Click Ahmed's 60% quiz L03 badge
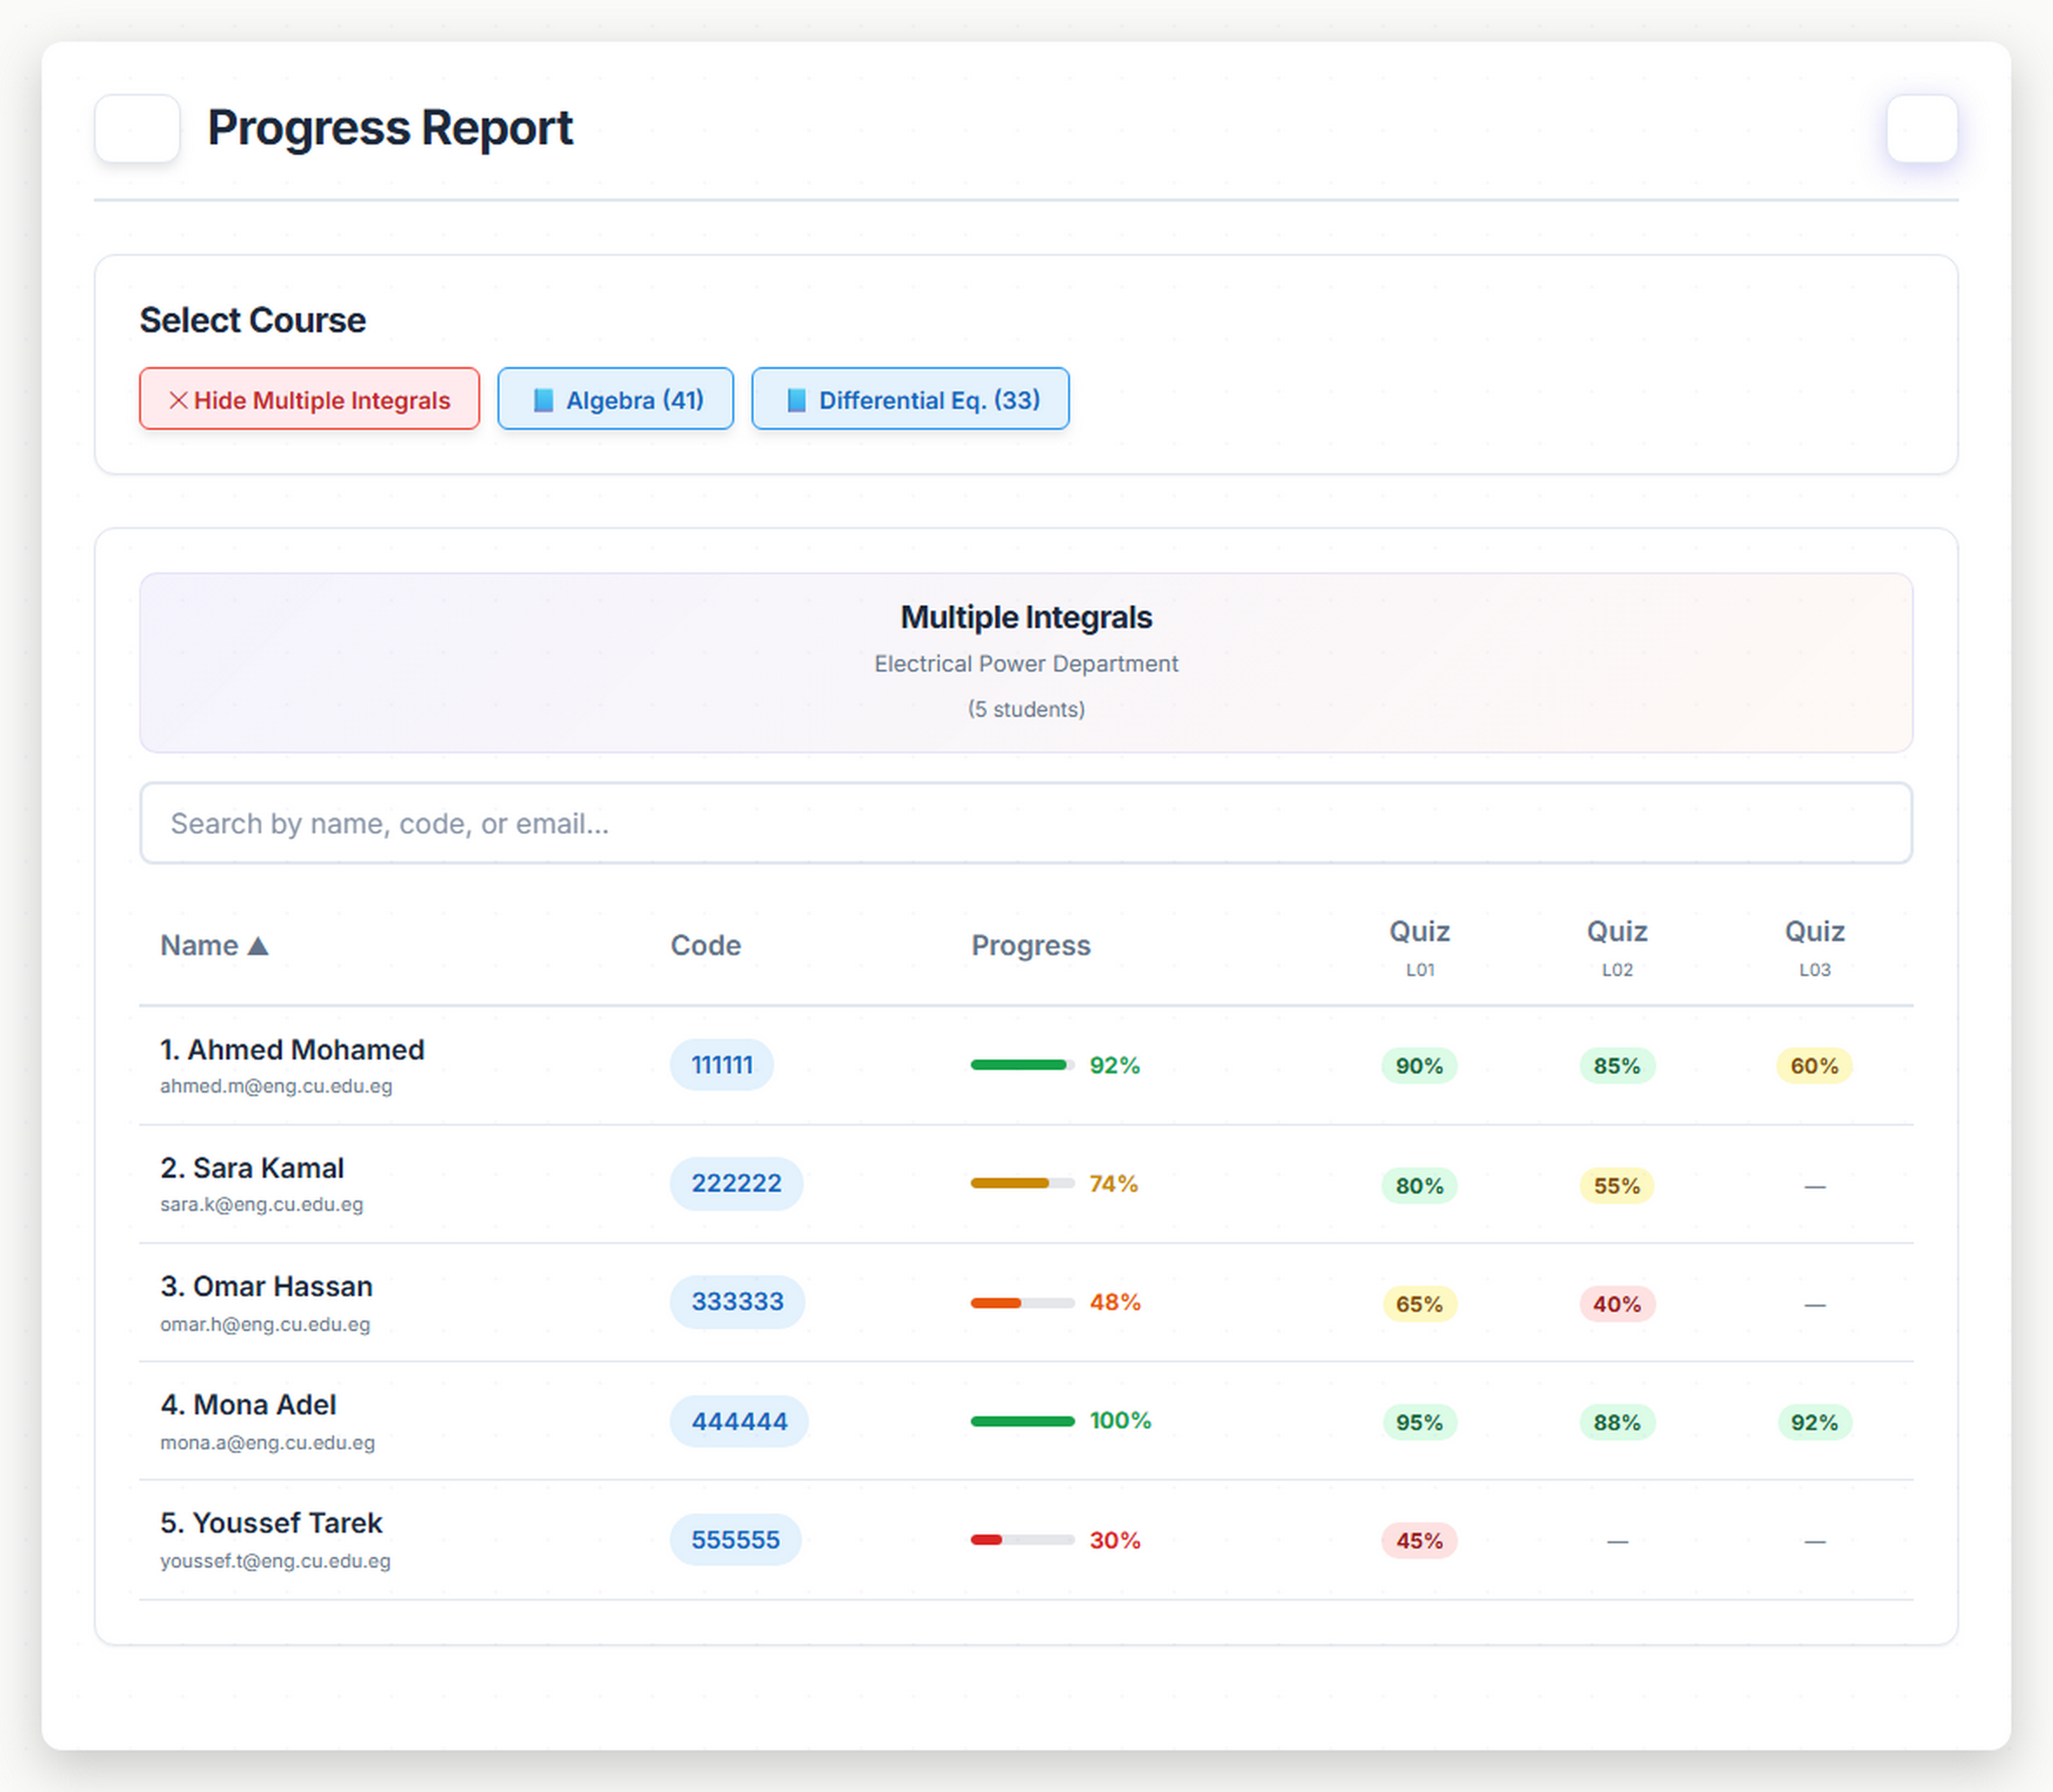 point(1814,1066)
